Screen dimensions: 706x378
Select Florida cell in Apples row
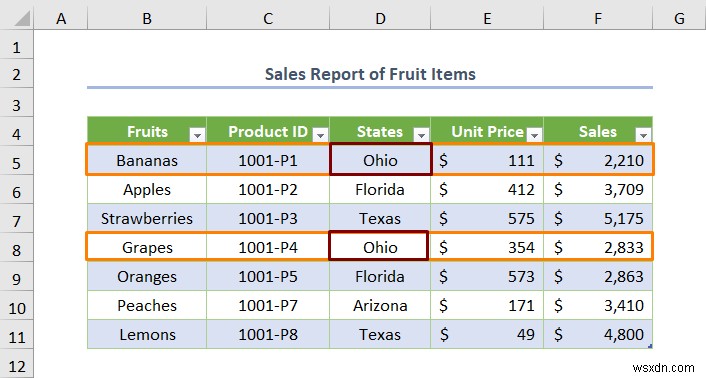point(380,189)
